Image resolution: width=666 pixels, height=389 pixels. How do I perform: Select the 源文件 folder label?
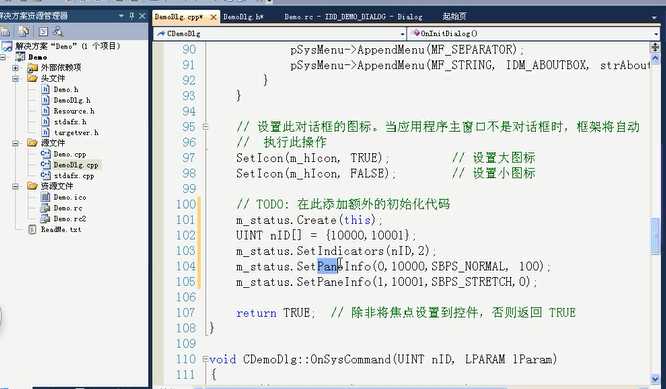tap(53, 143)
